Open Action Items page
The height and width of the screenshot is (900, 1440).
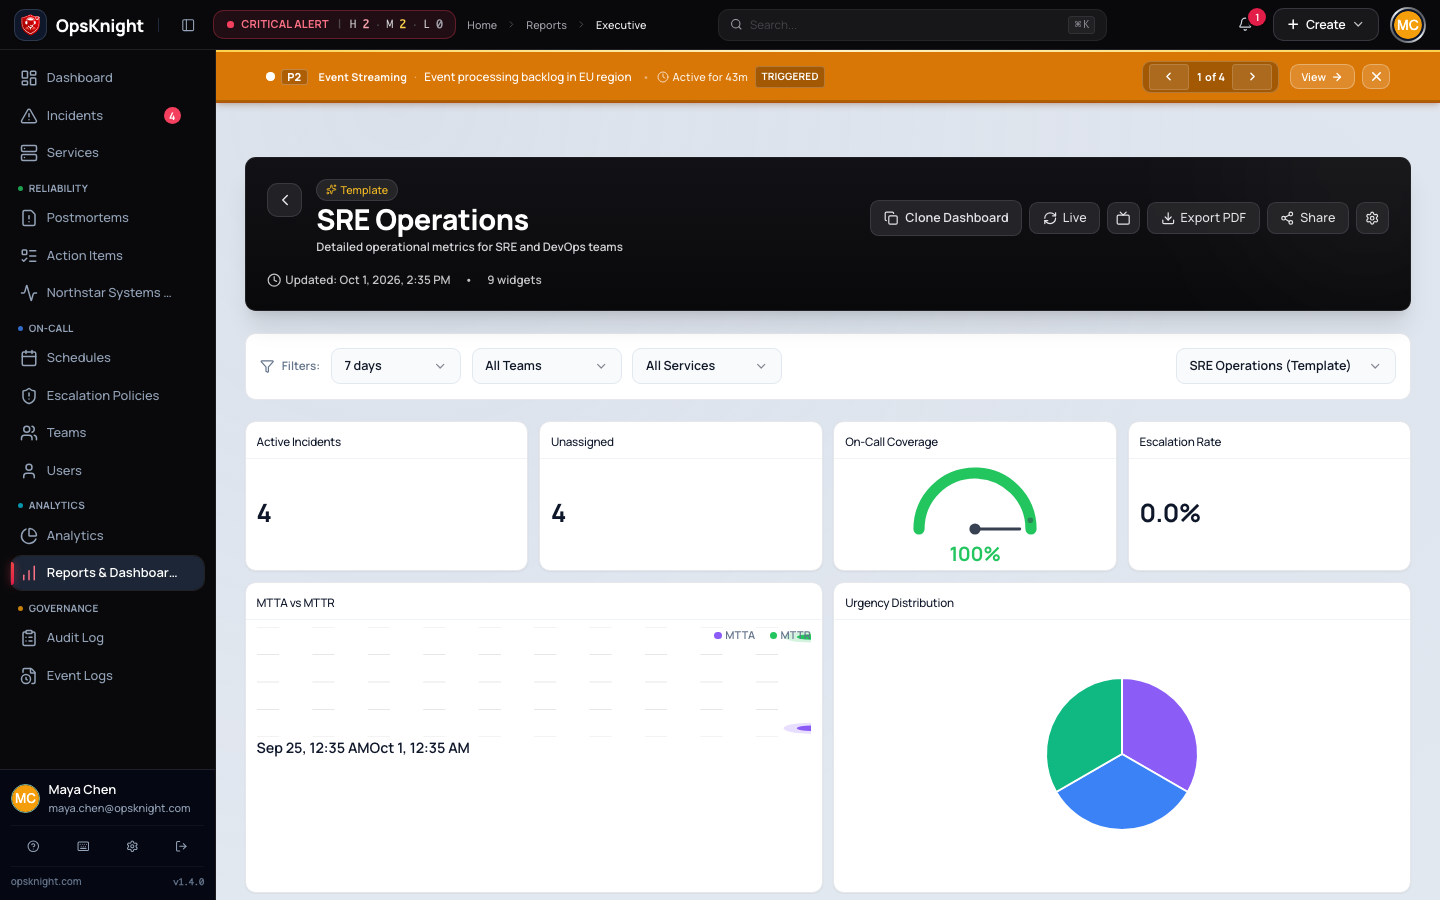[x=108, y=256]
